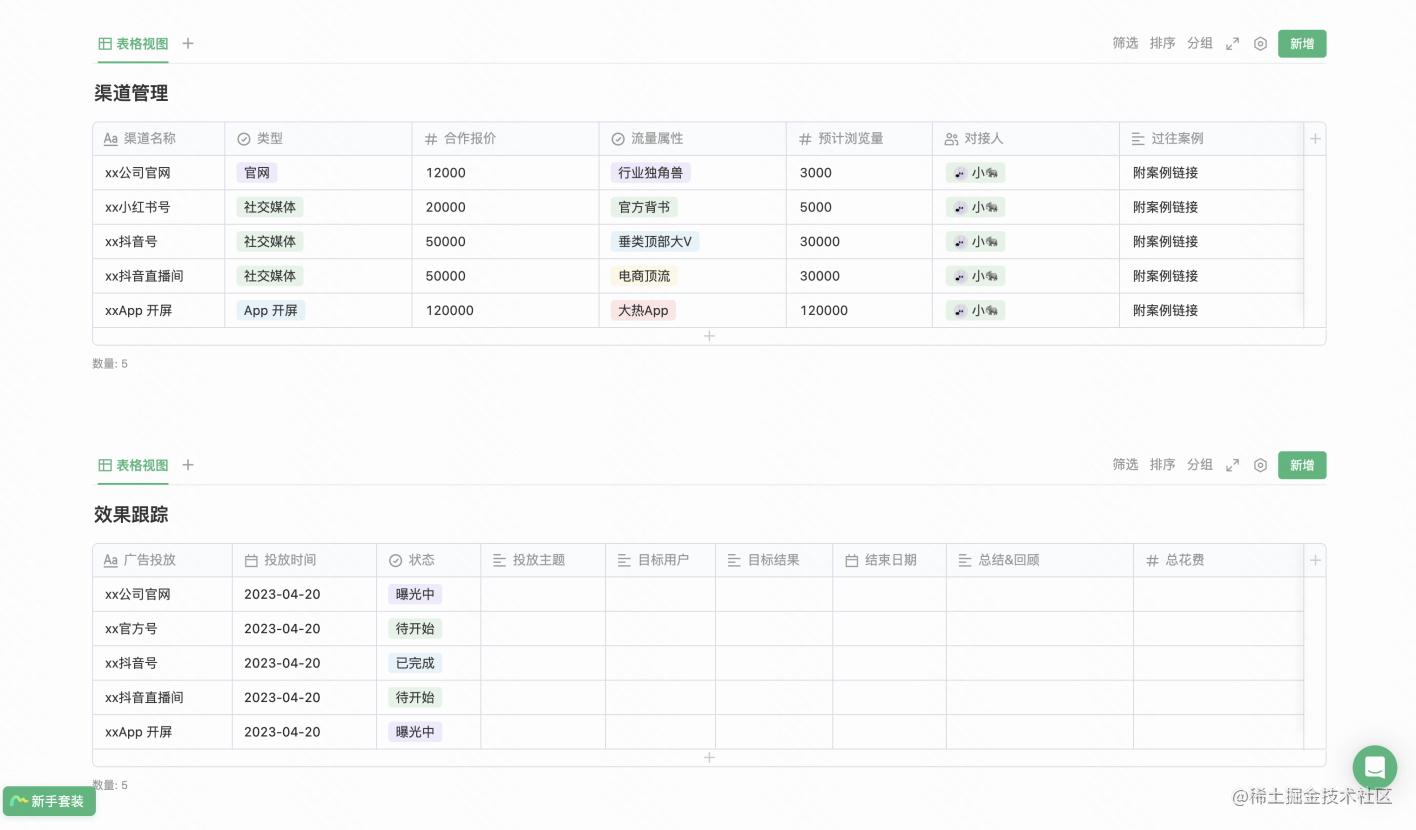
Task: Add new column to 渠道管理 table
Action: [1315, 139]
